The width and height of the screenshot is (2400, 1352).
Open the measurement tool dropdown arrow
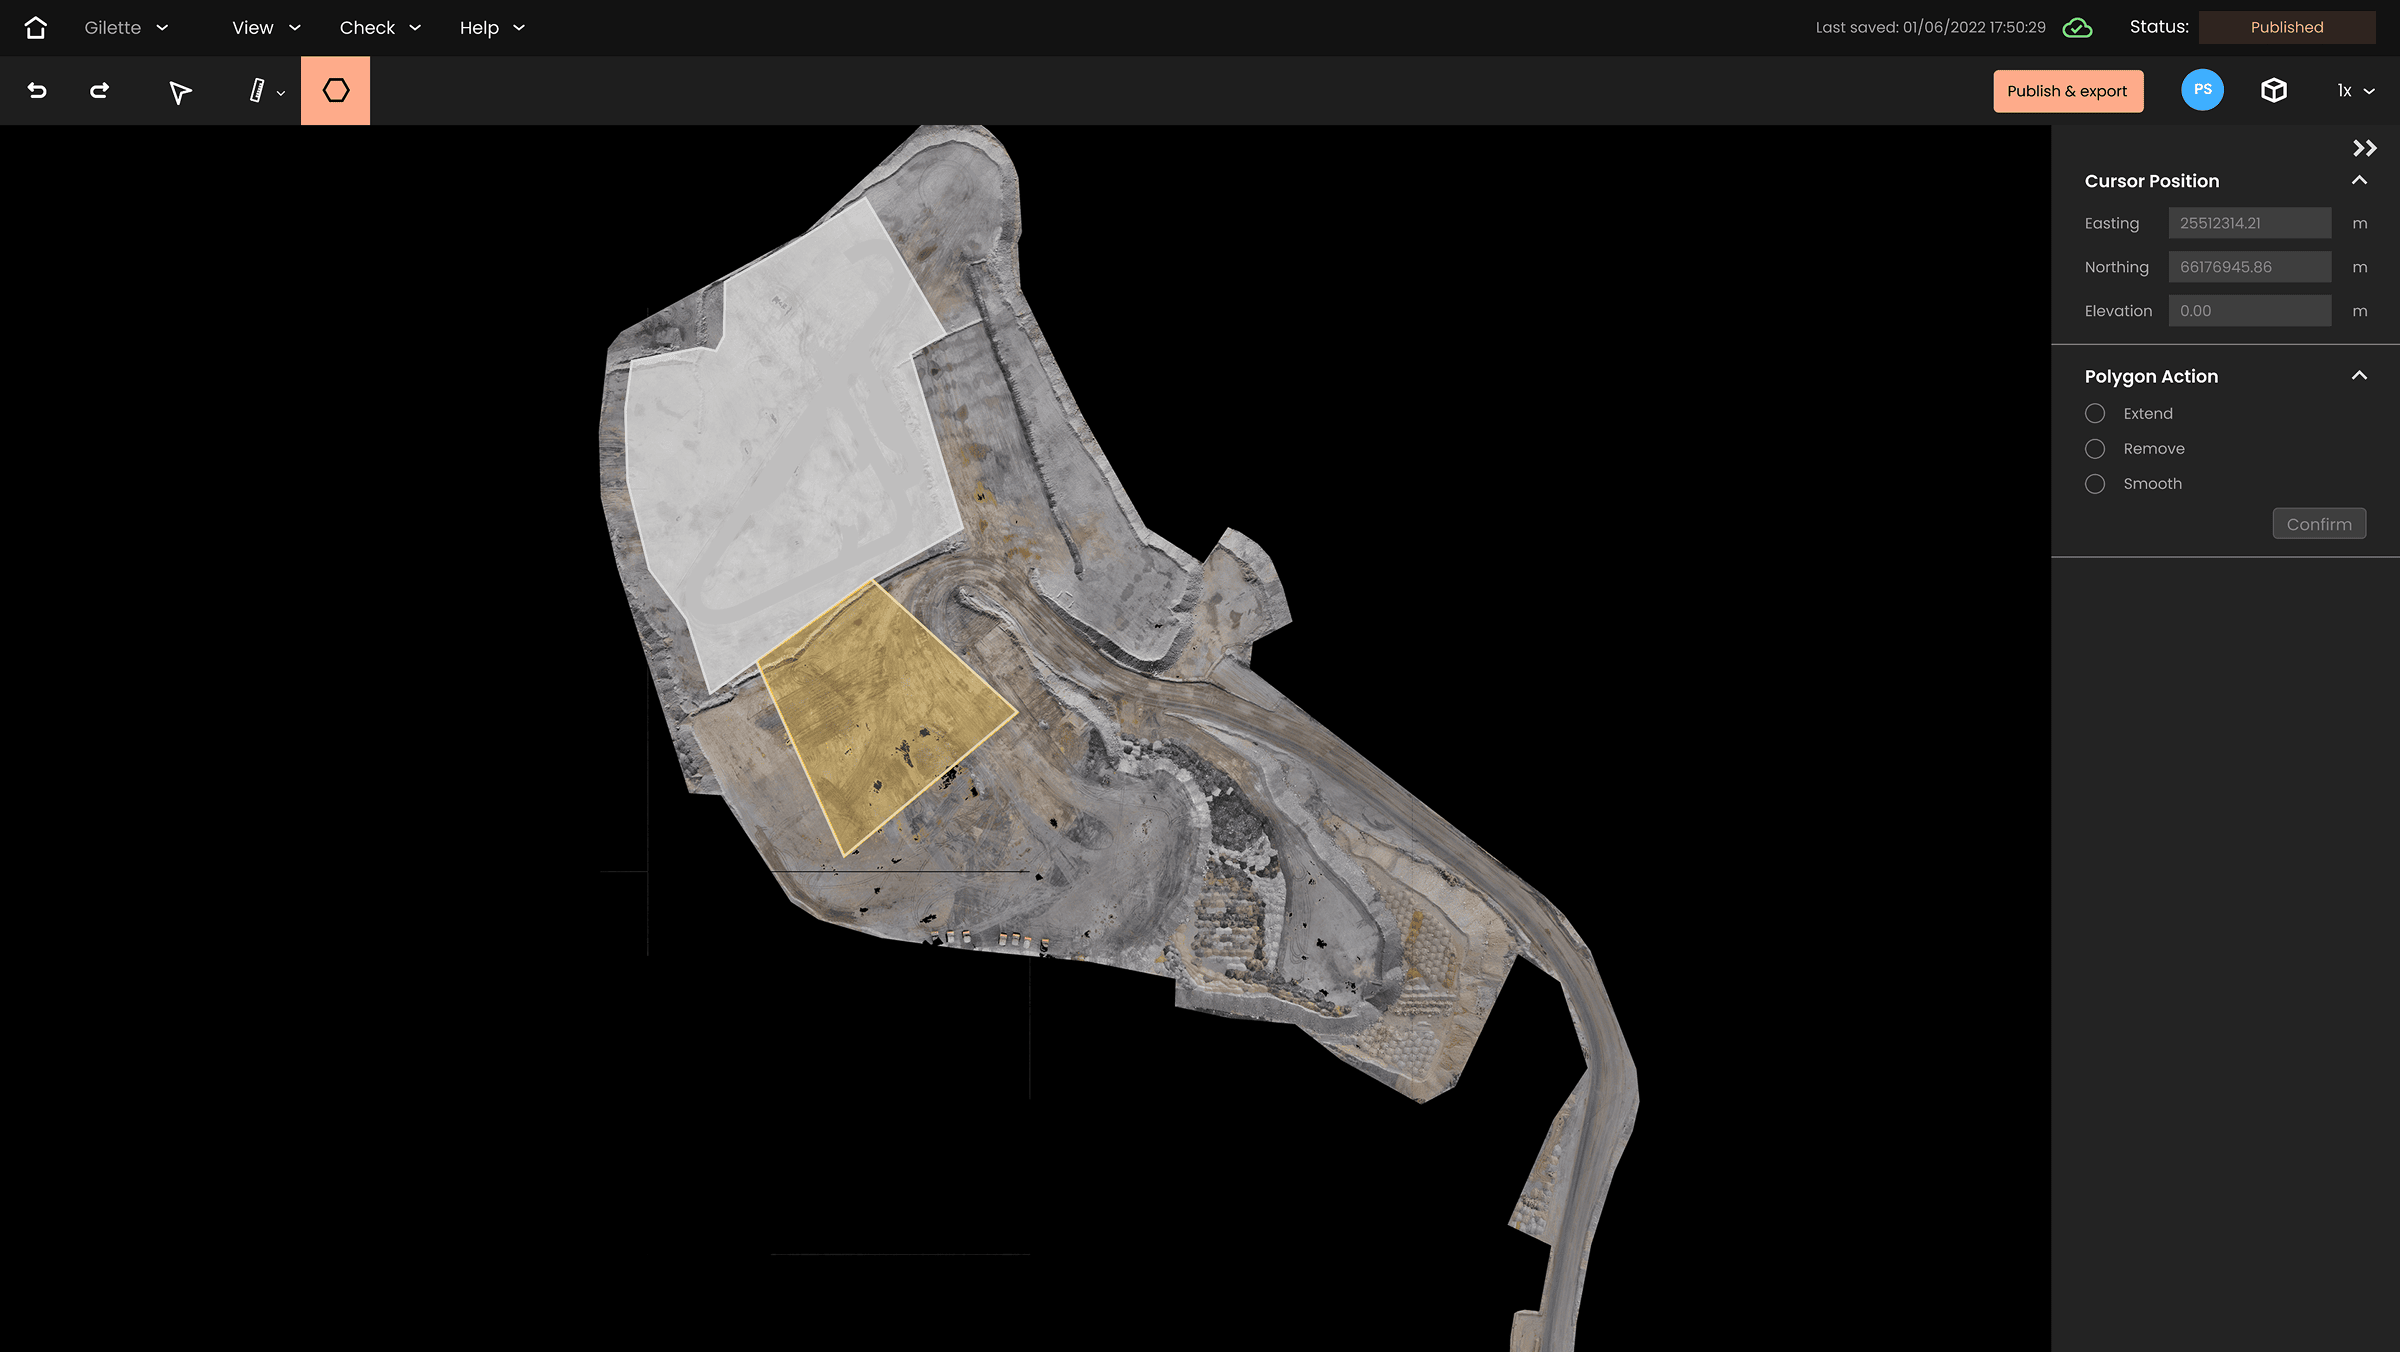[280, 91]
